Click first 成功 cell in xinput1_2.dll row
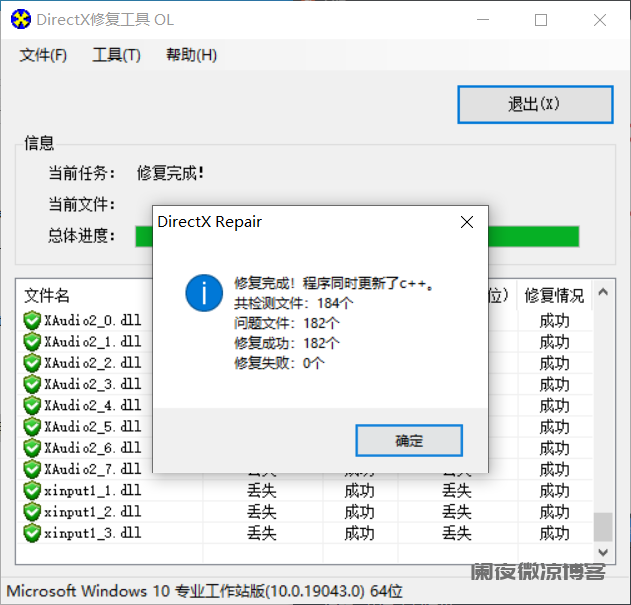Image resolution: width=631 pixels, height=605 pixels. (359, 512)
